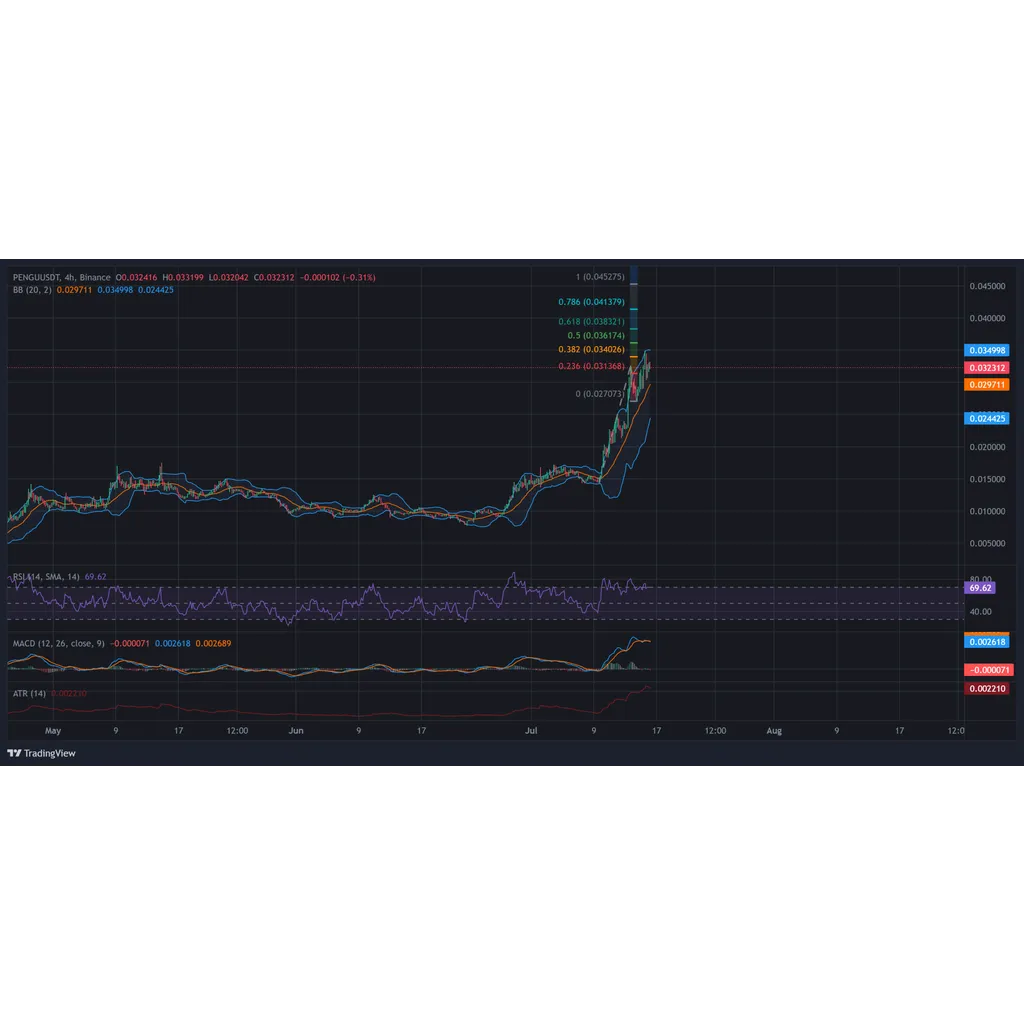Click the red −0.000071 MACD axis tag
Image resolution: width=1024 pixels, height=1024 pixels.
(989, 670)
